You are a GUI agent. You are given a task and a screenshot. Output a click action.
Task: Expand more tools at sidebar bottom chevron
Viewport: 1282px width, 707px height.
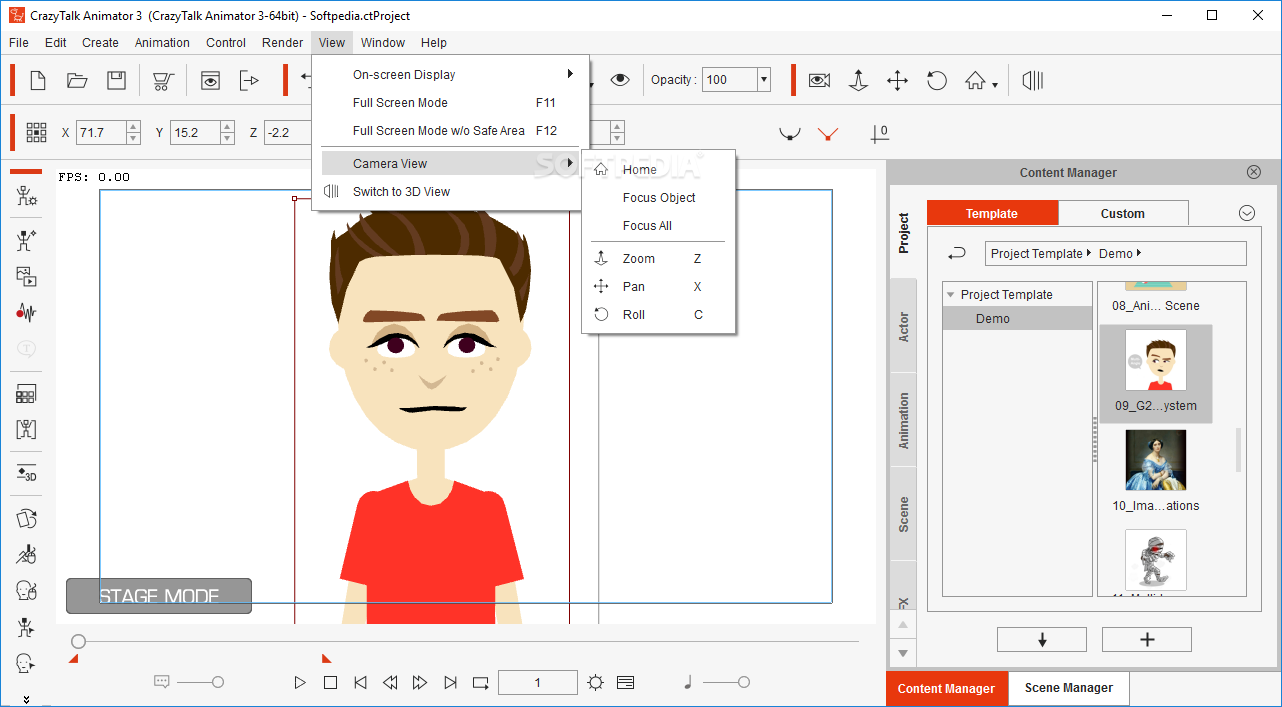pos(27,699)
